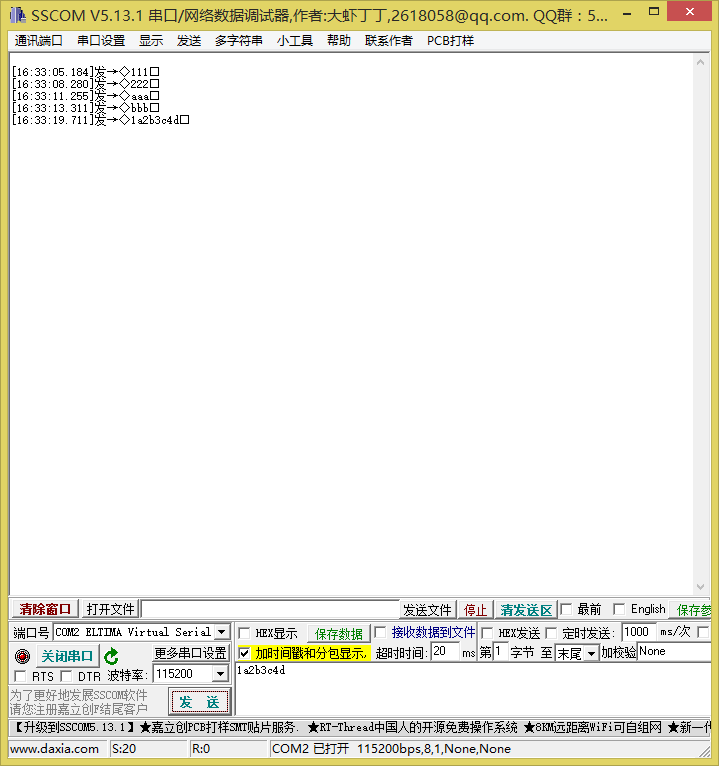Open the 115200 baud rate dropdown
The height and width of the screenshot is (766, 719).
pos(220,674)
